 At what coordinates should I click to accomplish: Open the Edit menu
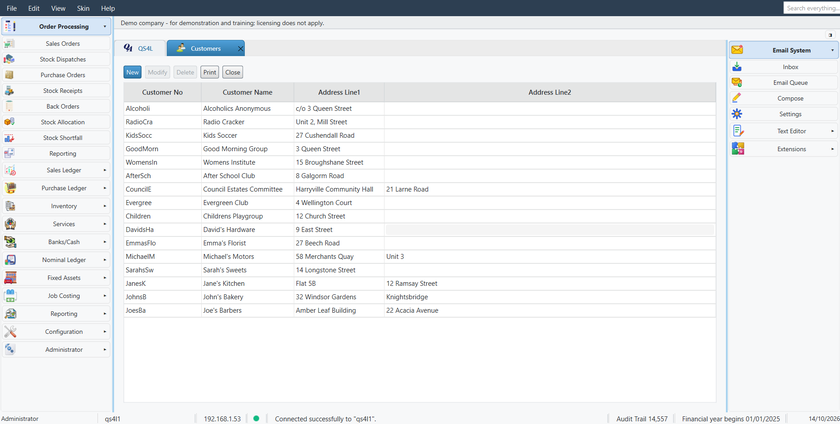click(34, 9)
